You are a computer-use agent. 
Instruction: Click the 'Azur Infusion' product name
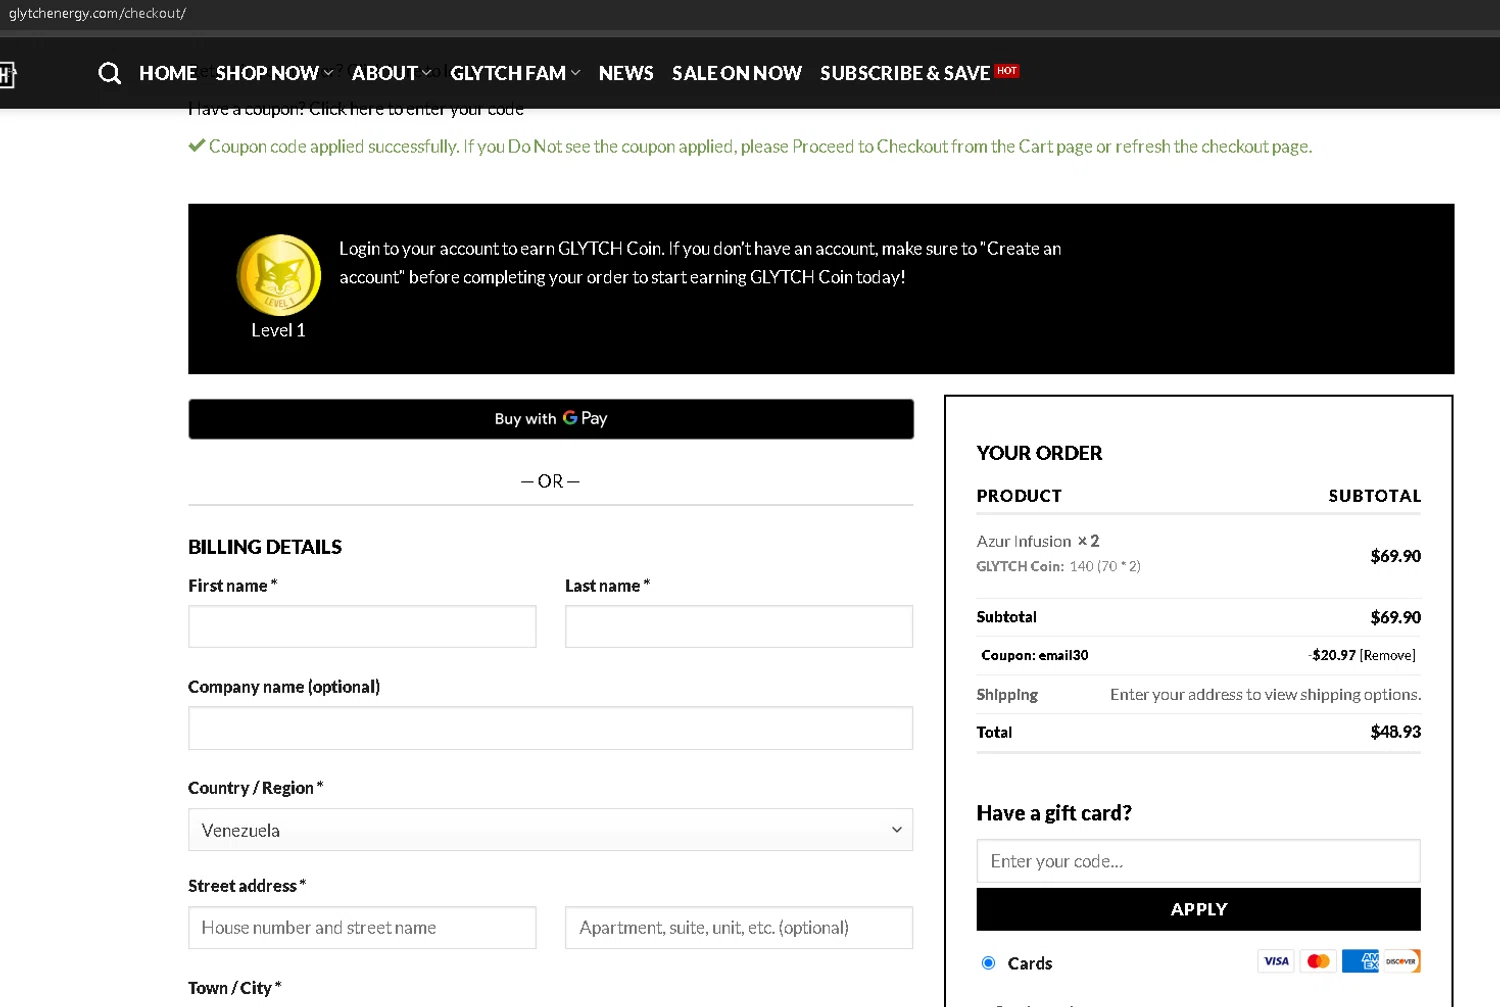pyautogui.click(x=1023, y=541)
